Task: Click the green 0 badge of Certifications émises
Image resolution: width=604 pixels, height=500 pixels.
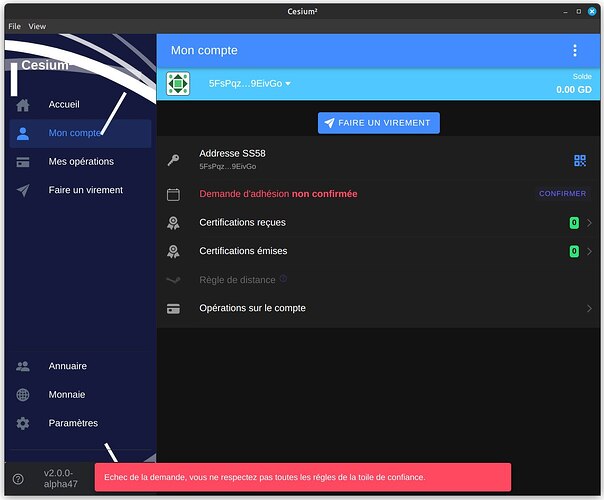Action: coord(574,251)
